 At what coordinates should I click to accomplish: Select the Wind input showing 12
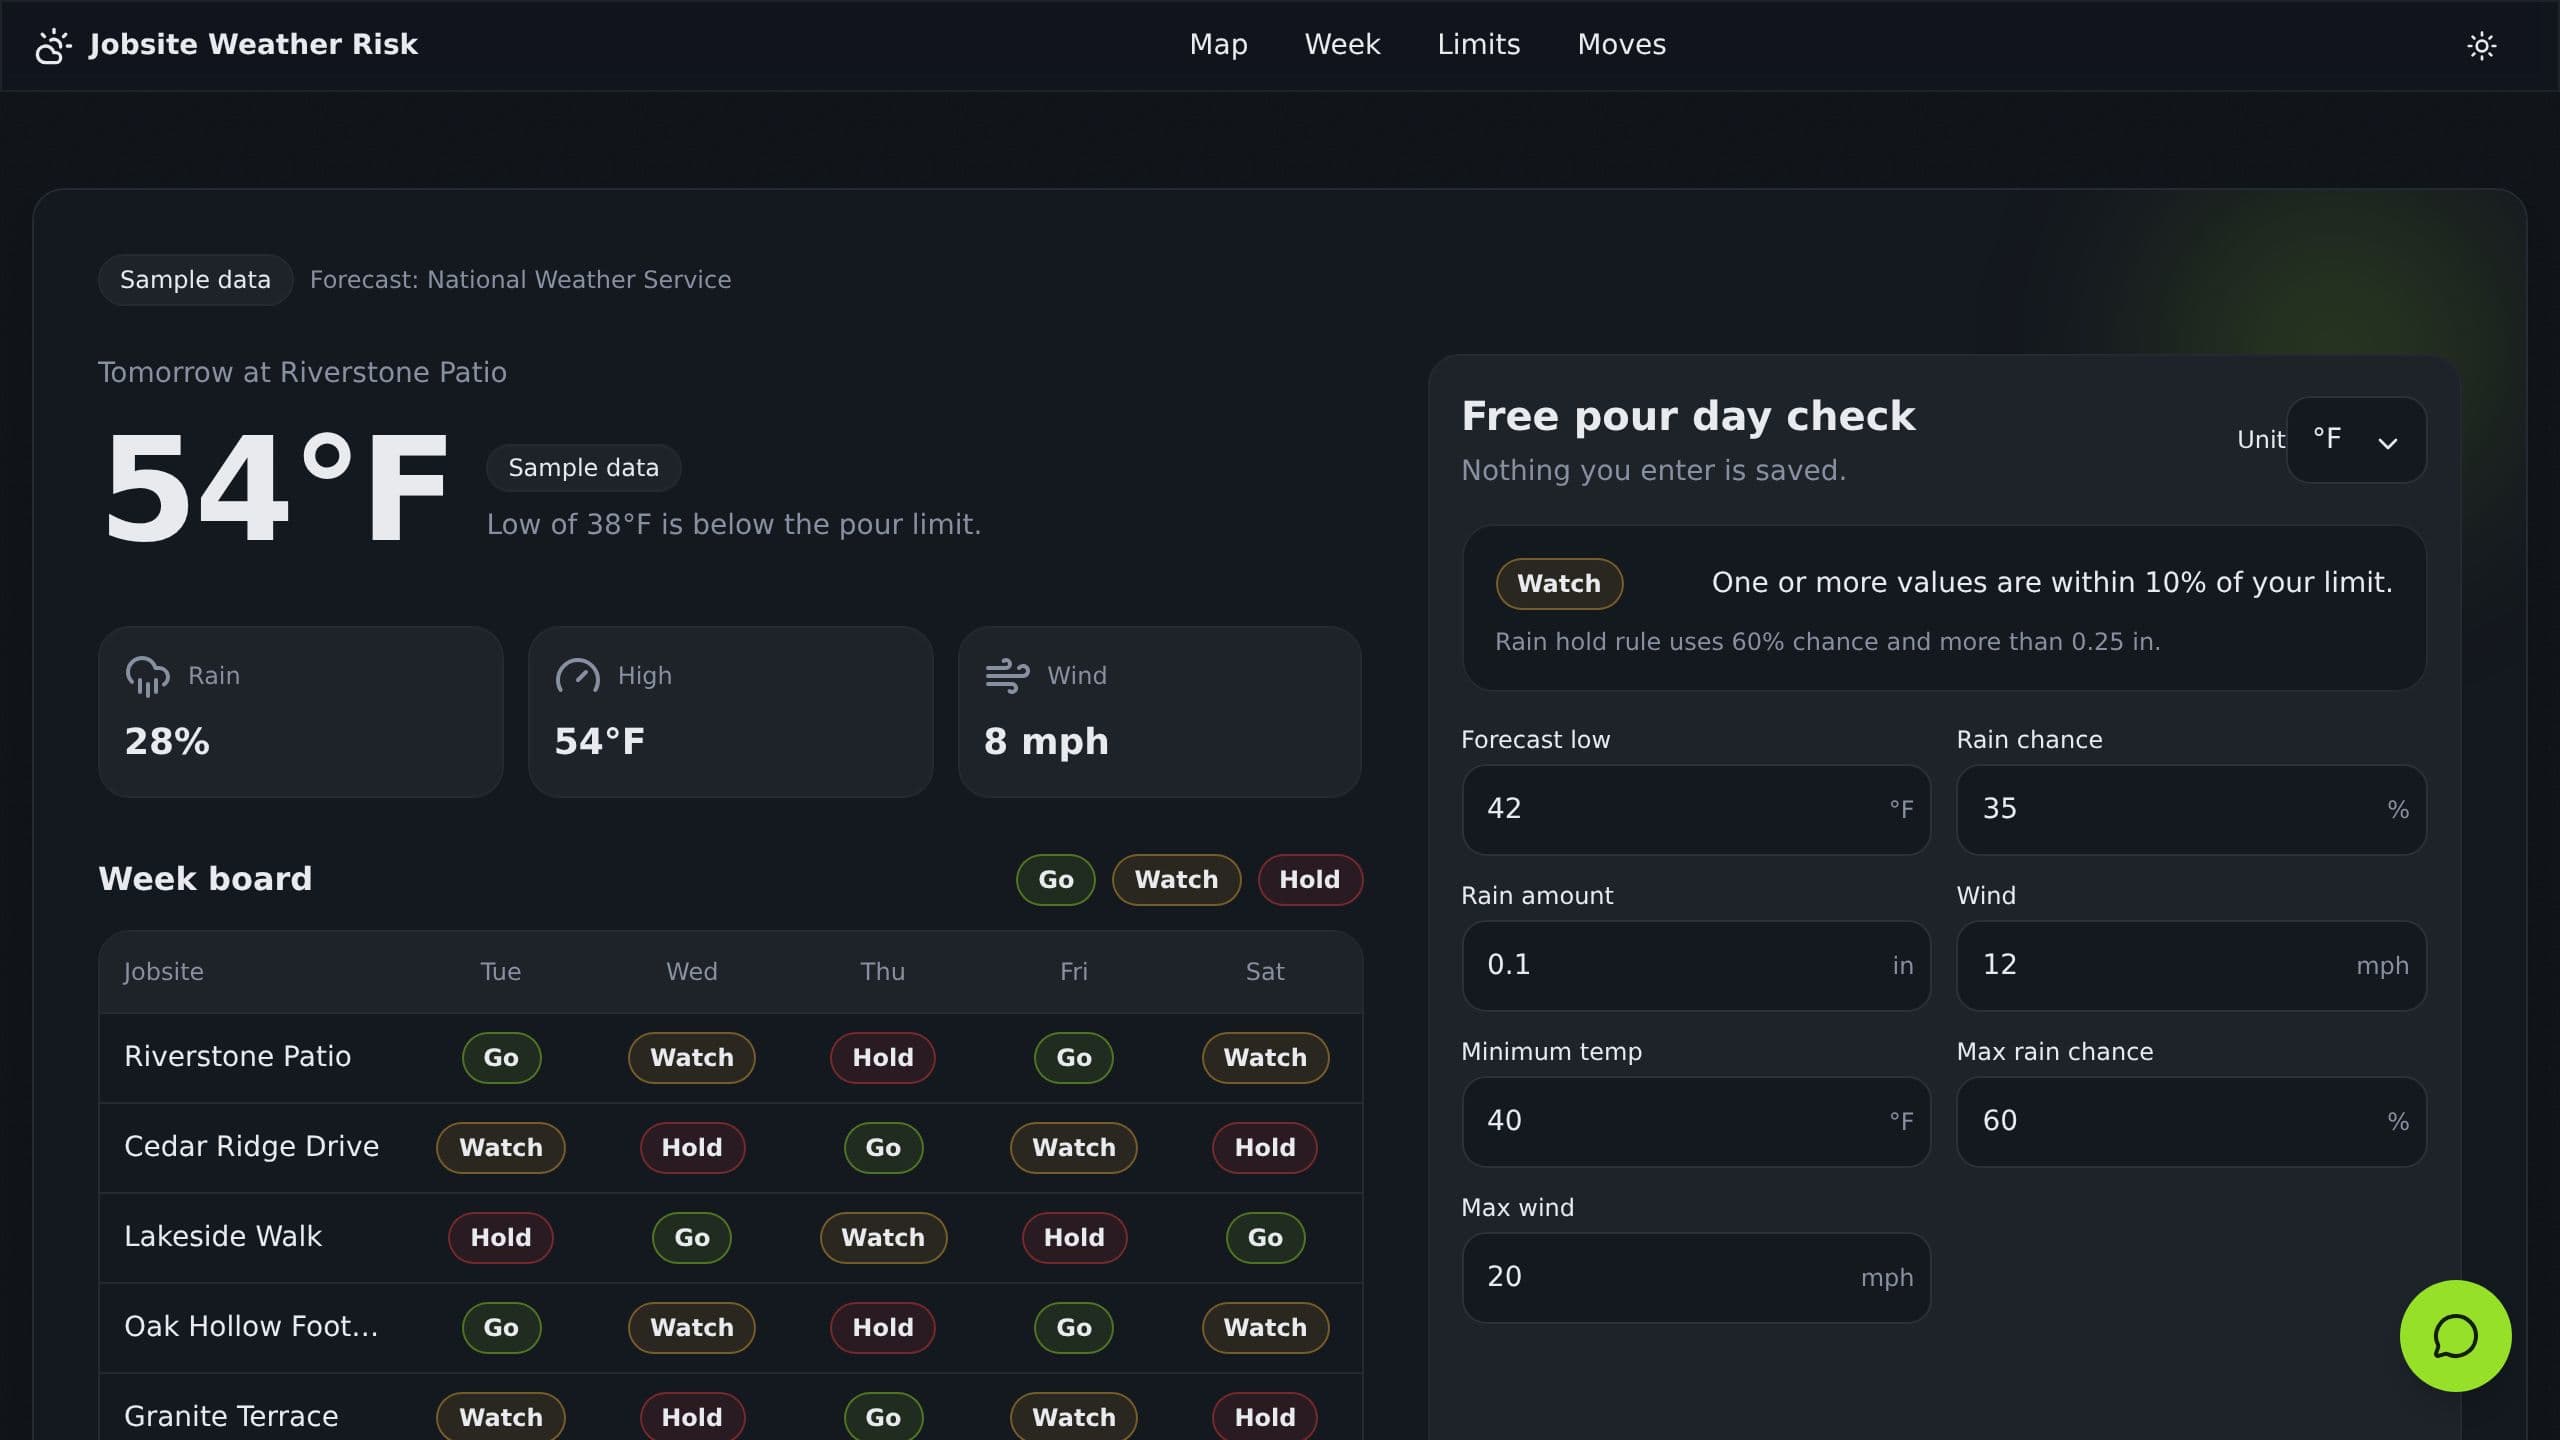coord(2191,965)
